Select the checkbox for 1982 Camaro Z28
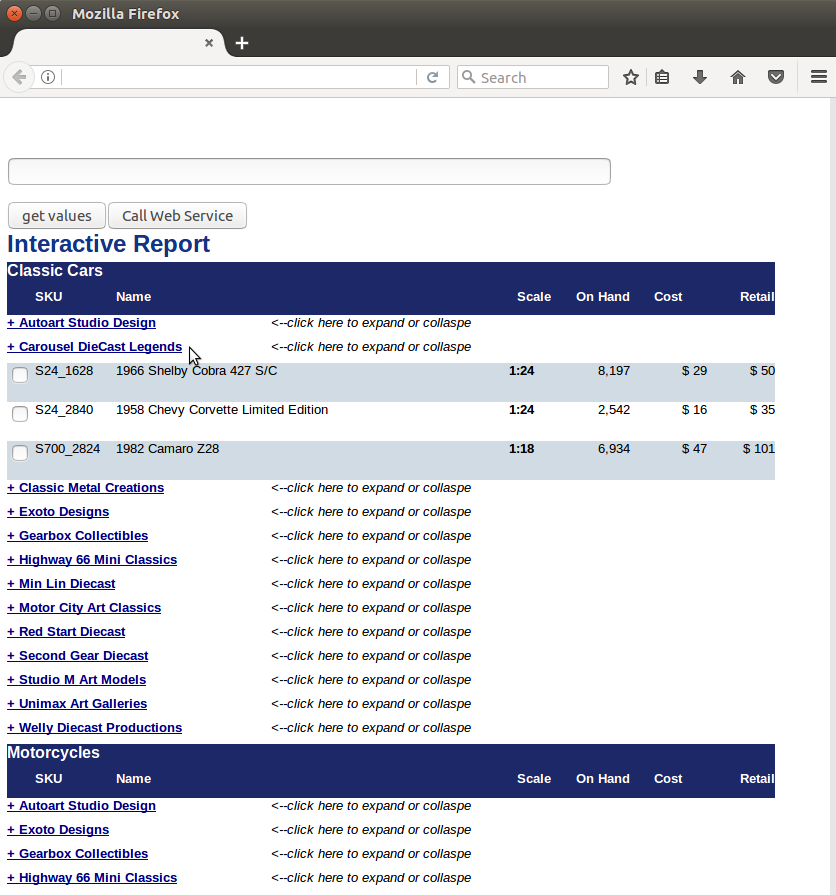The width and height of the screenshot is (836, 895). [x=20, y=453]
